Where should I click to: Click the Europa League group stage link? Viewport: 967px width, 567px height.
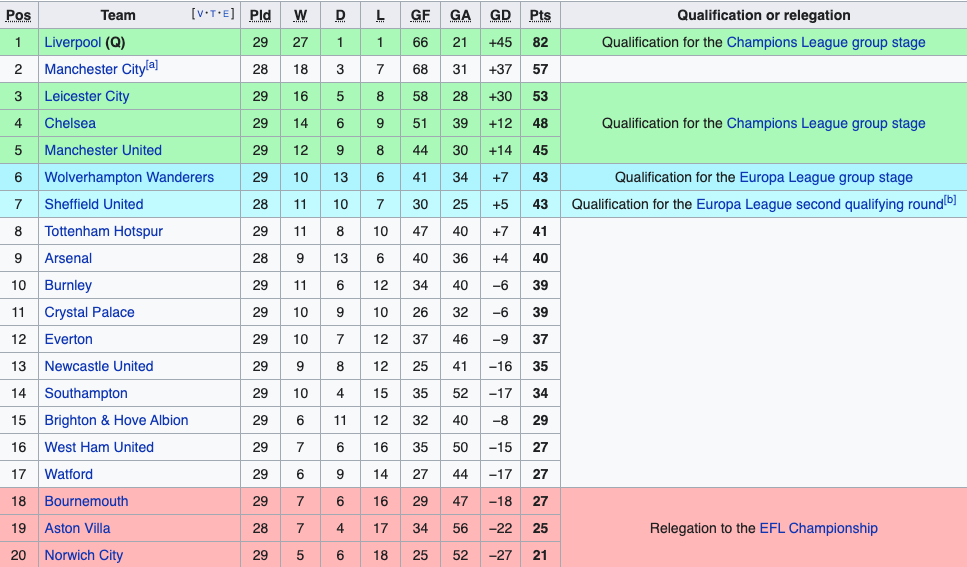click(x=826, y=178)
